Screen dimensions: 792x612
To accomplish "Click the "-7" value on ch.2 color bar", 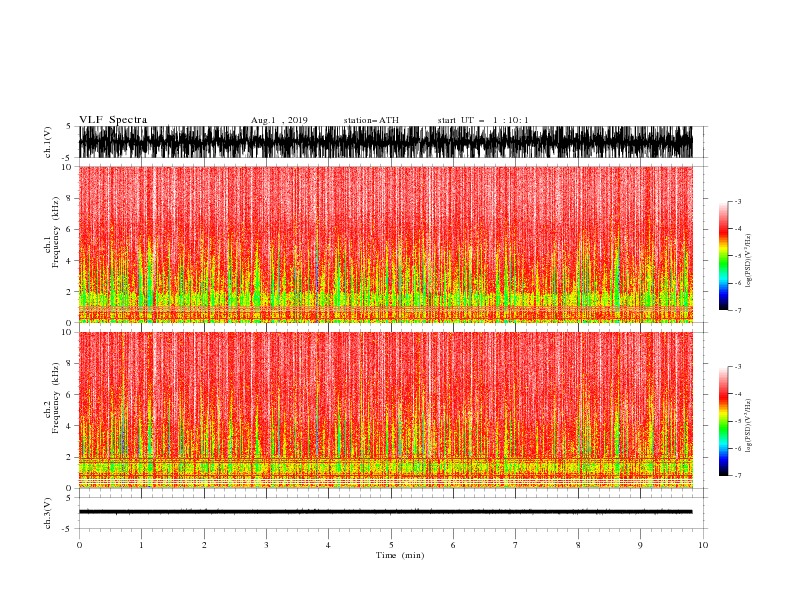I will [738, 476].
